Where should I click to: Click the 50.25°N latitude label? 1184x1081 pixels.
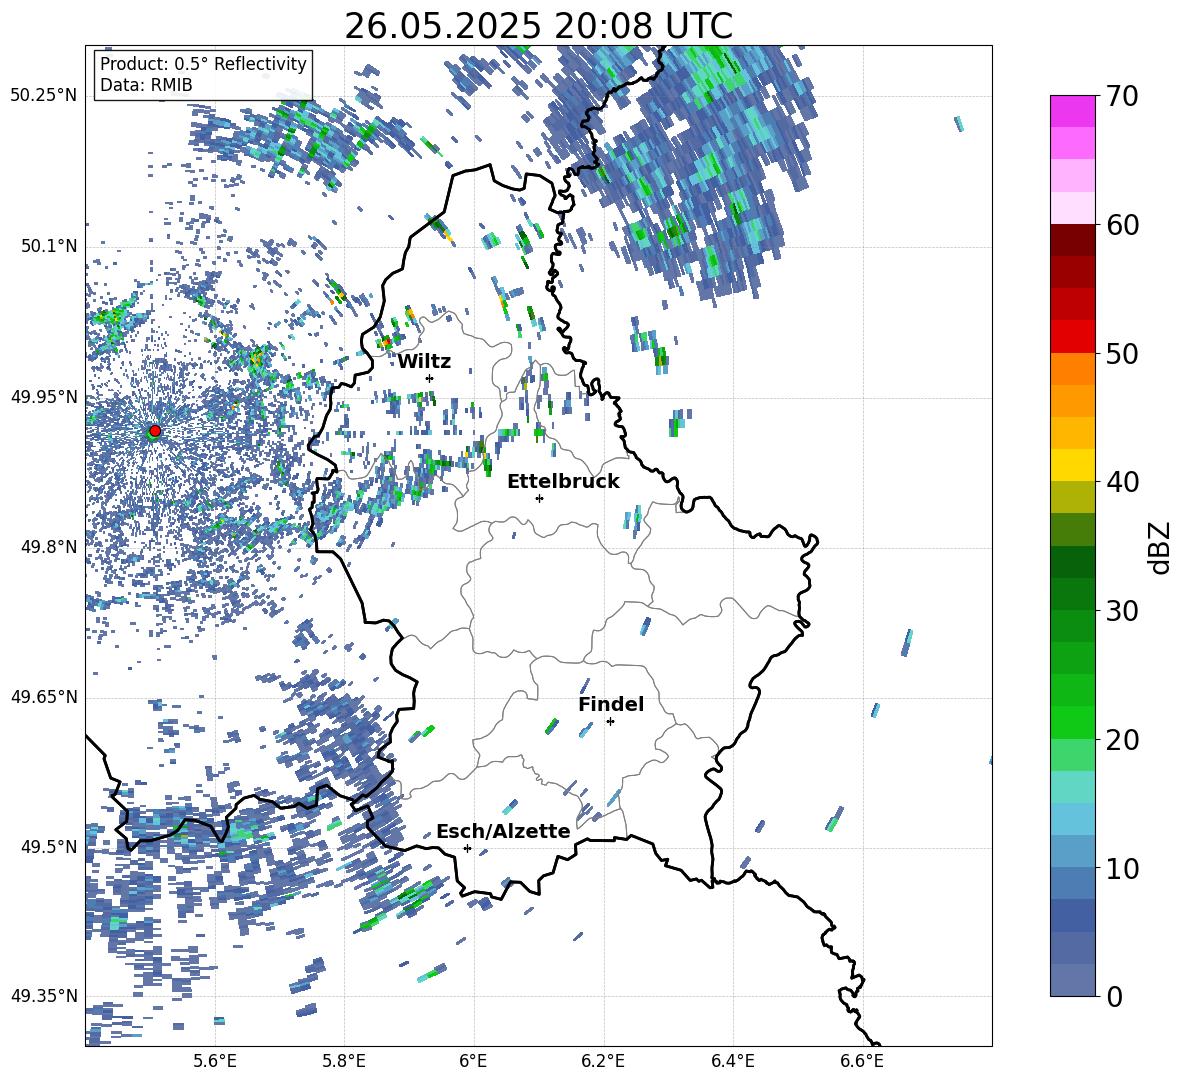click(x=44, y=96)
